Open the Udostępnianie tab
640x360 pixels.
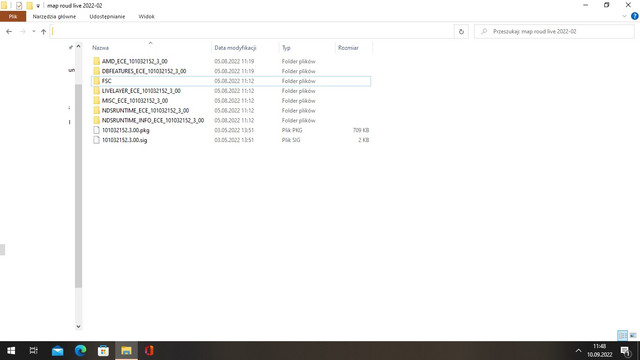[x=107, y=16]
